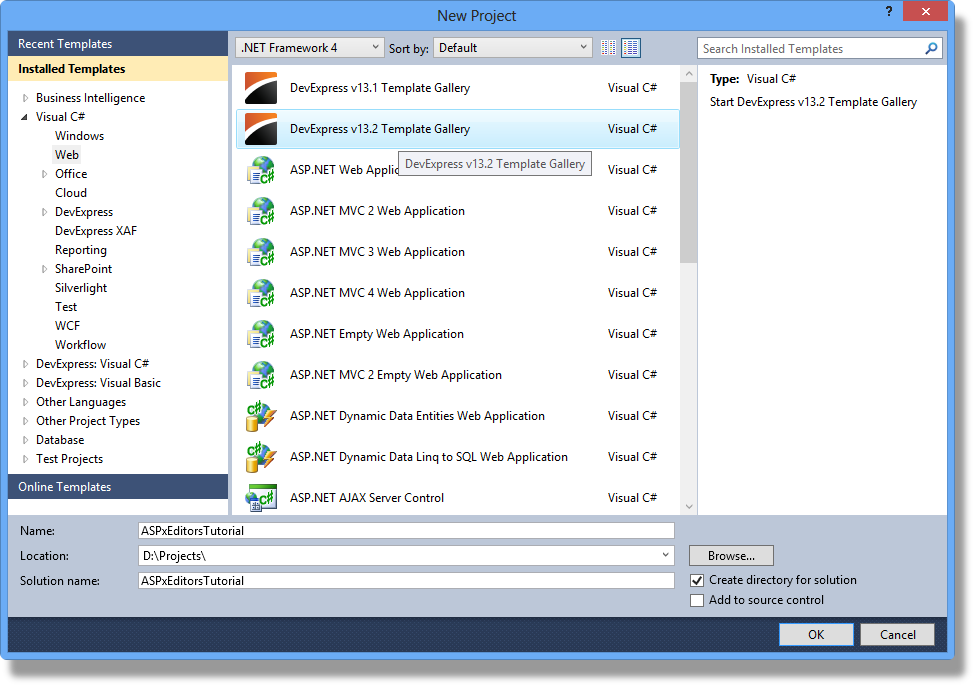Expand DevExpress: Visual Basic node
The height and width of the screenshot is (687, 975).
click(x=25, y=383)
